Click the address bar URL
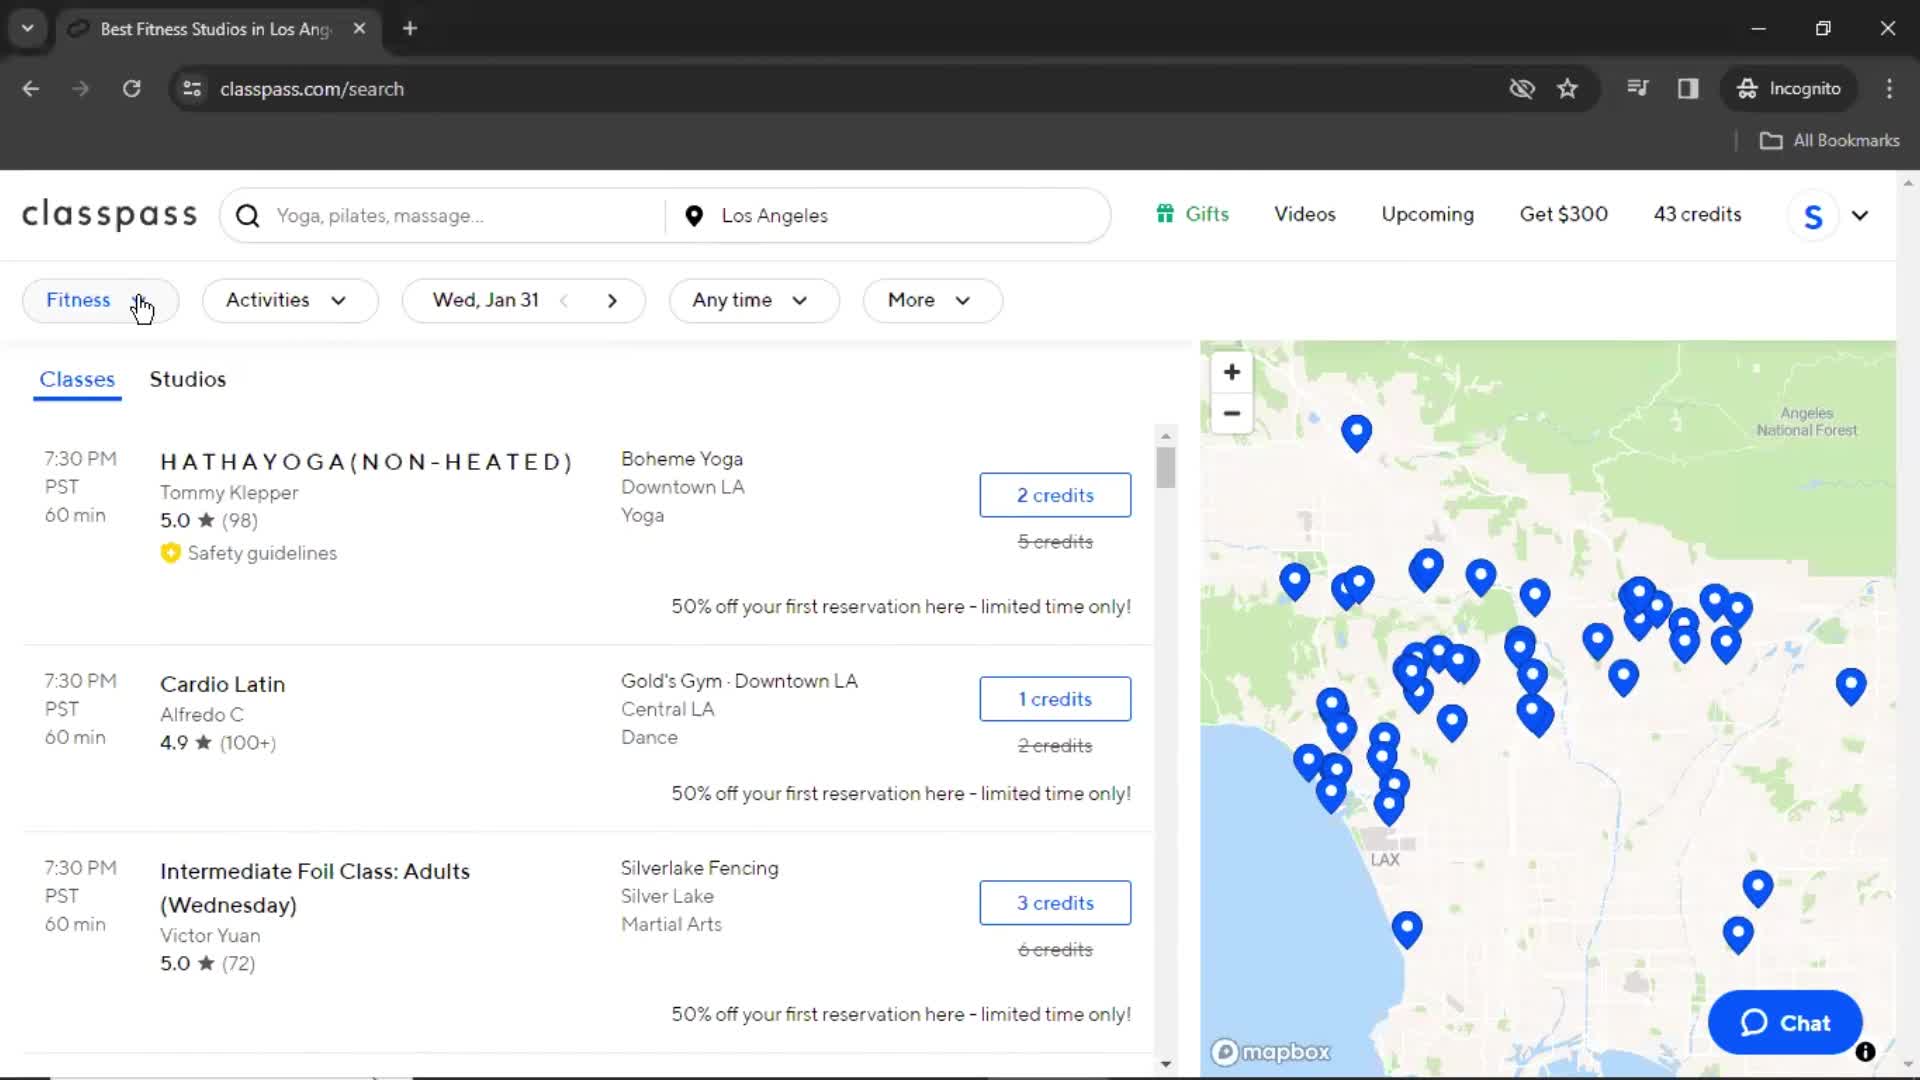Viewport: 1920px width, 1080px height. [312, 89]
